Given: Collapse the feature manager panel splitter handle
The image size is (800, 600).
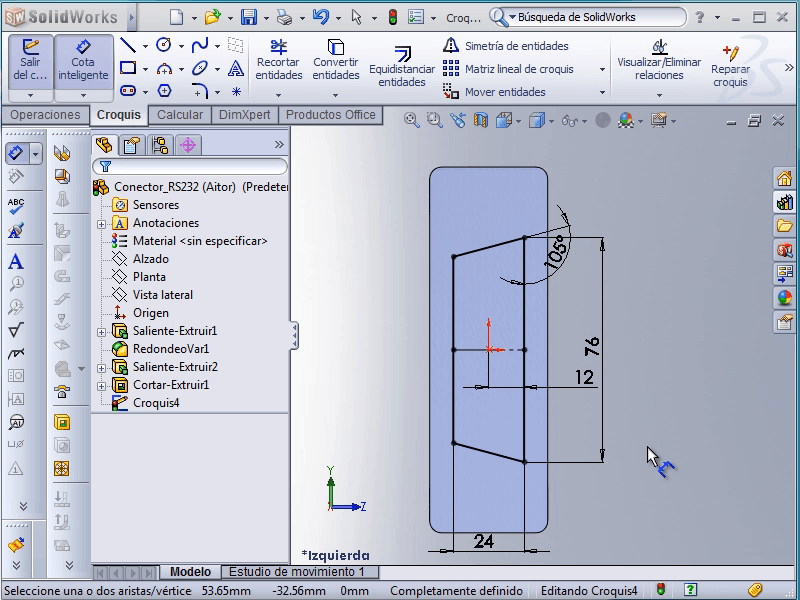Looking at the screenshot, I should 294,336.
